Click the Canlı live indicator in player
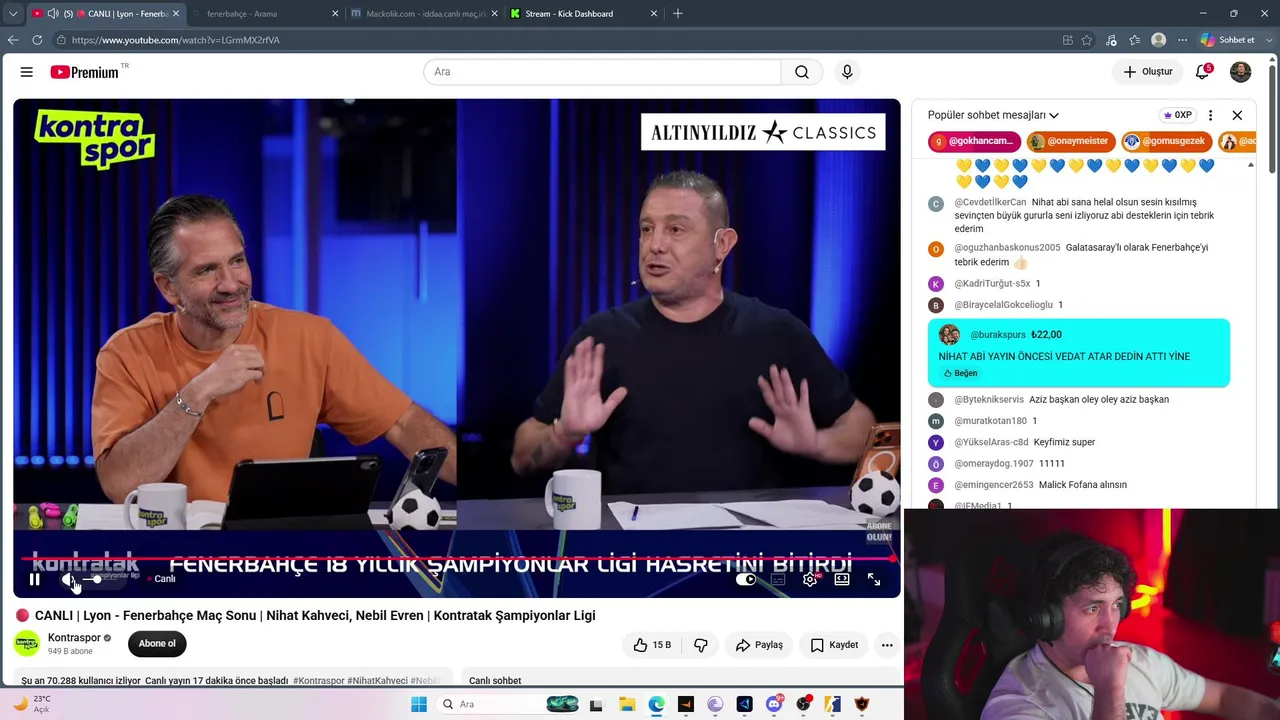This screenshot has width=1280, height=720. (x=162, y=579)
